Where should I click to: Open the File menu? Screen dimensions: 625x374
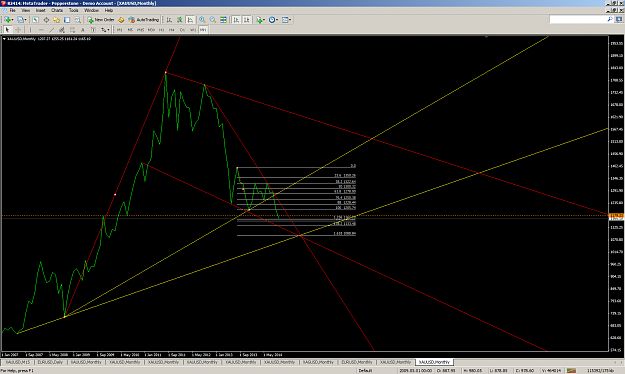[13, 10]
